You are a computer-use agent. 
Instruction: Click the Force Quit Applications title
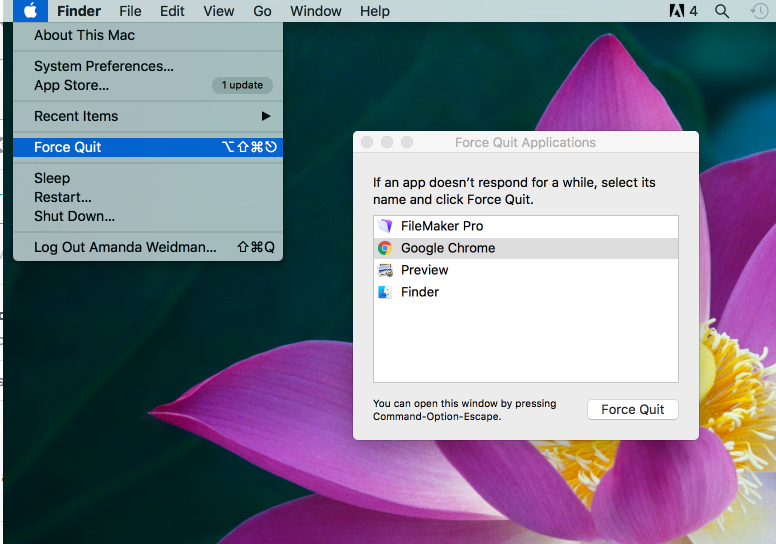tap(525, 143)
